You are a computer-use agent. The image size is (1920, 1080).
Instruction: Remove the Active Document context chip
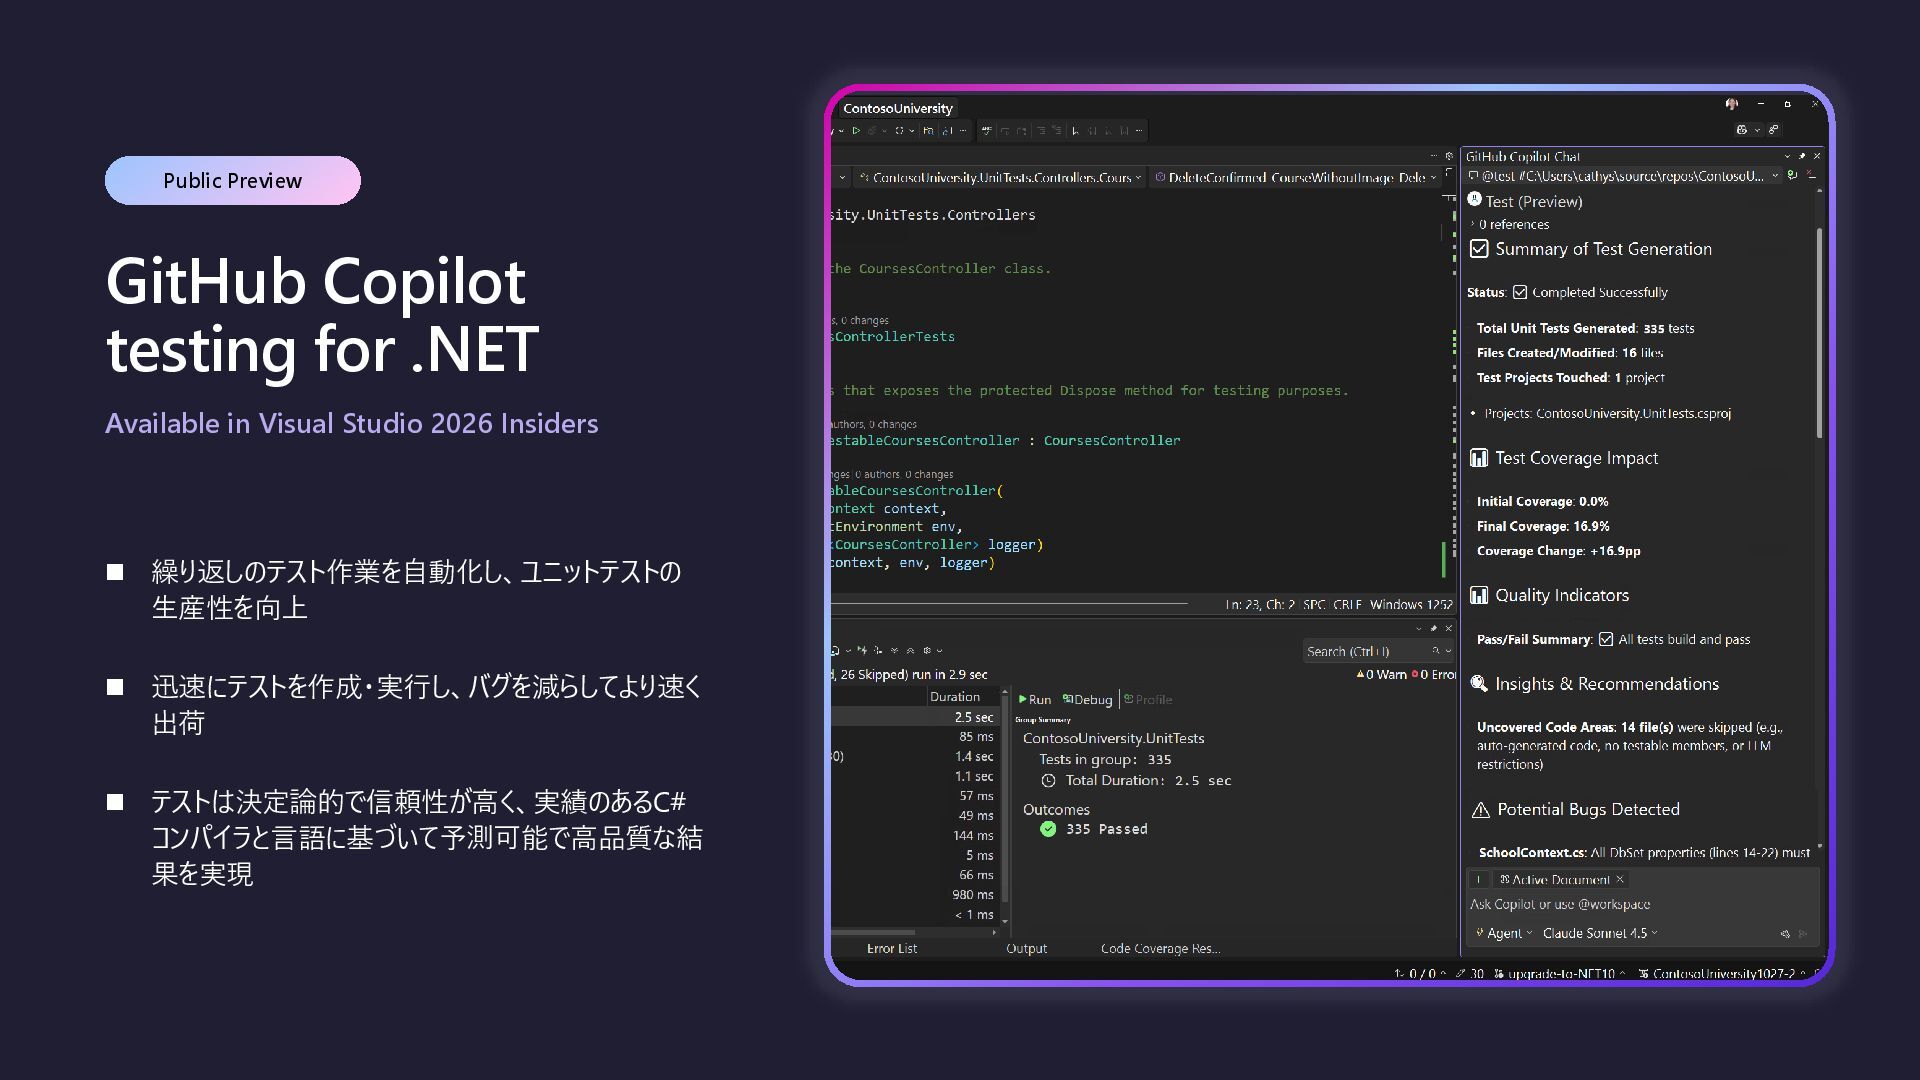pyautogui.click(x=1620, y=880)
